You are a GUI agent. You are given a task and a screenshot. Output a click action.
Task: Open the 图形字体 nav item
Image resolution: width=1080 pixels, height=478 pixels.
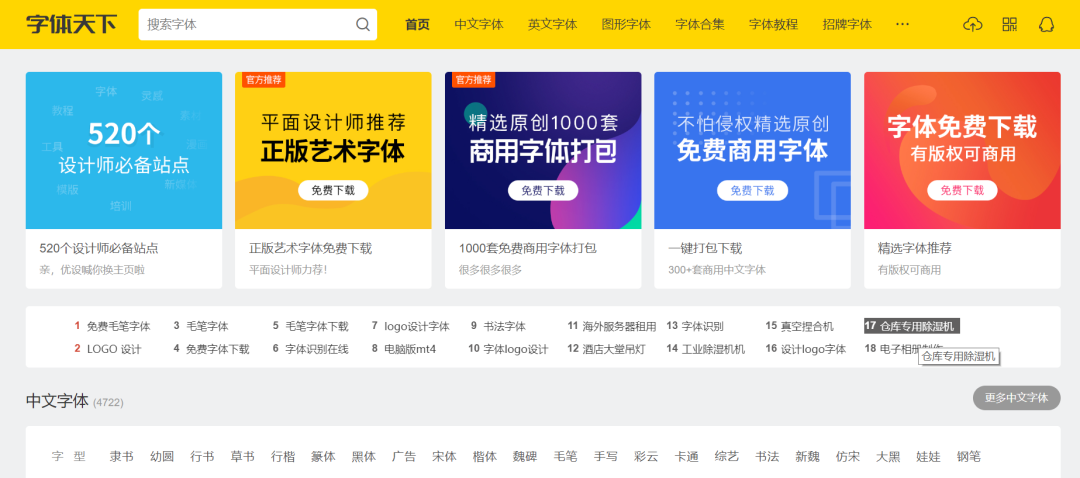click(626, 25)
